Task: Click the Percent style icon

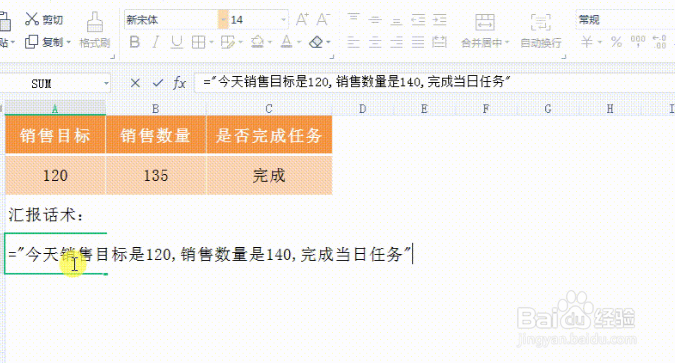Action: 616,42
